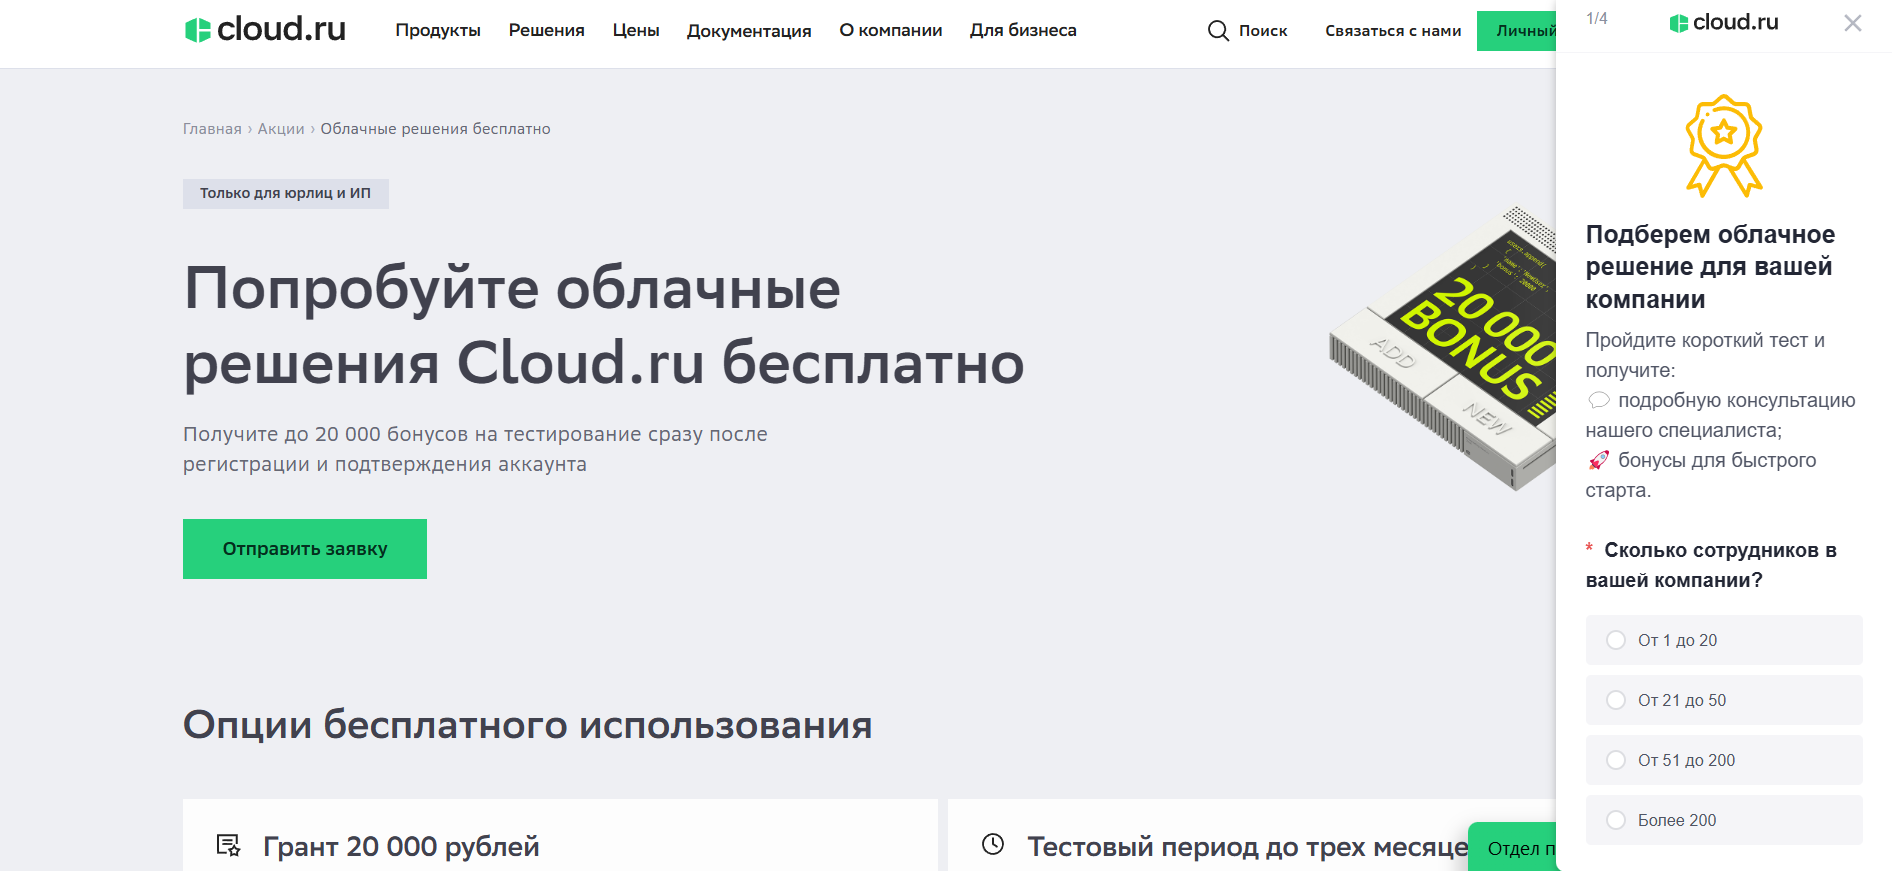Open the Продукты menu
Screen dimensions: 1892x871
(438, 31)
